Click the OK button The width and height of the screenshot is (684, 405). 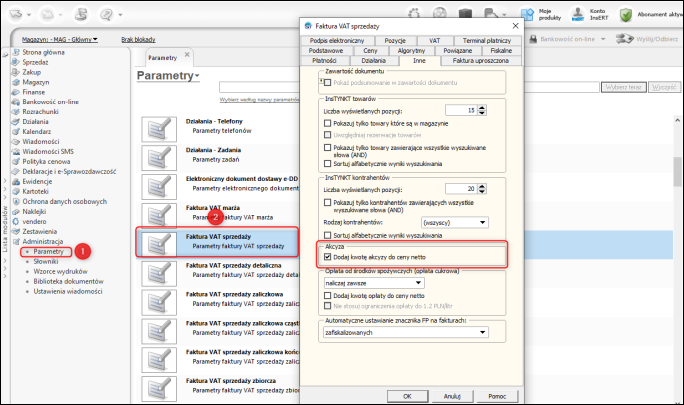coord(407,396)
